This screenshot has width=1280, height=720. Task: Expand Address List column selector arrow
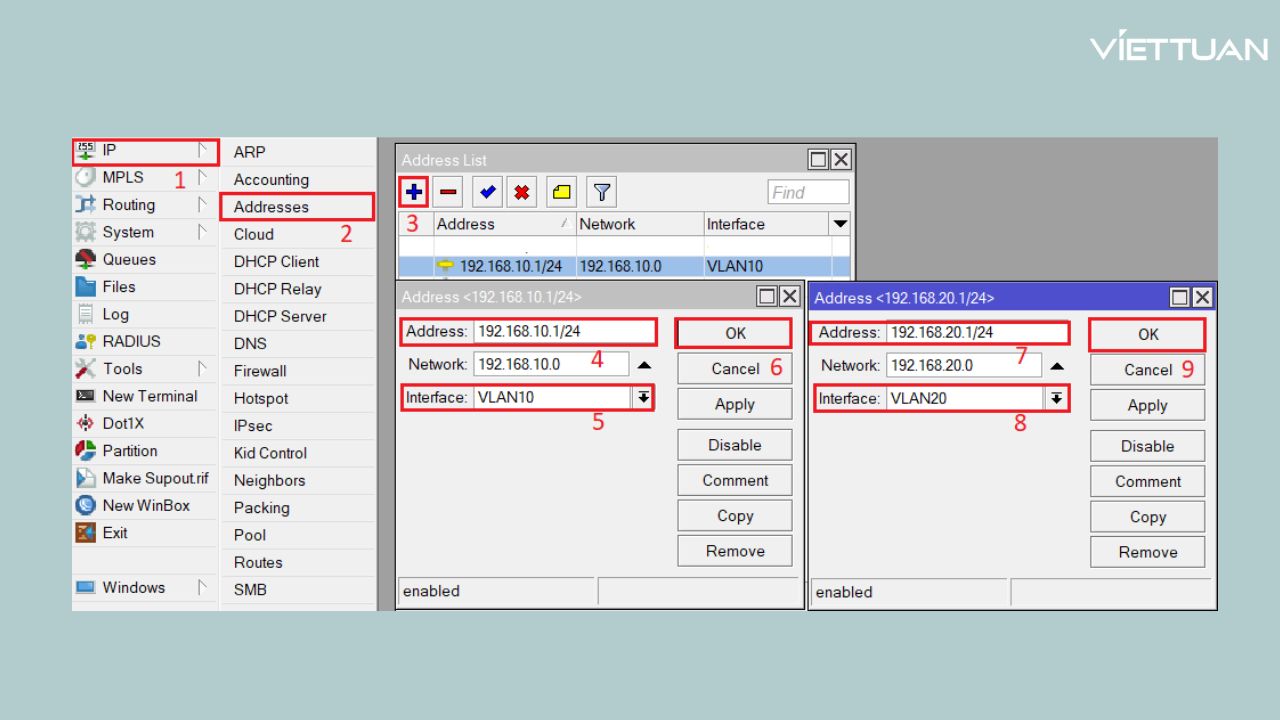tap(840, 224)
